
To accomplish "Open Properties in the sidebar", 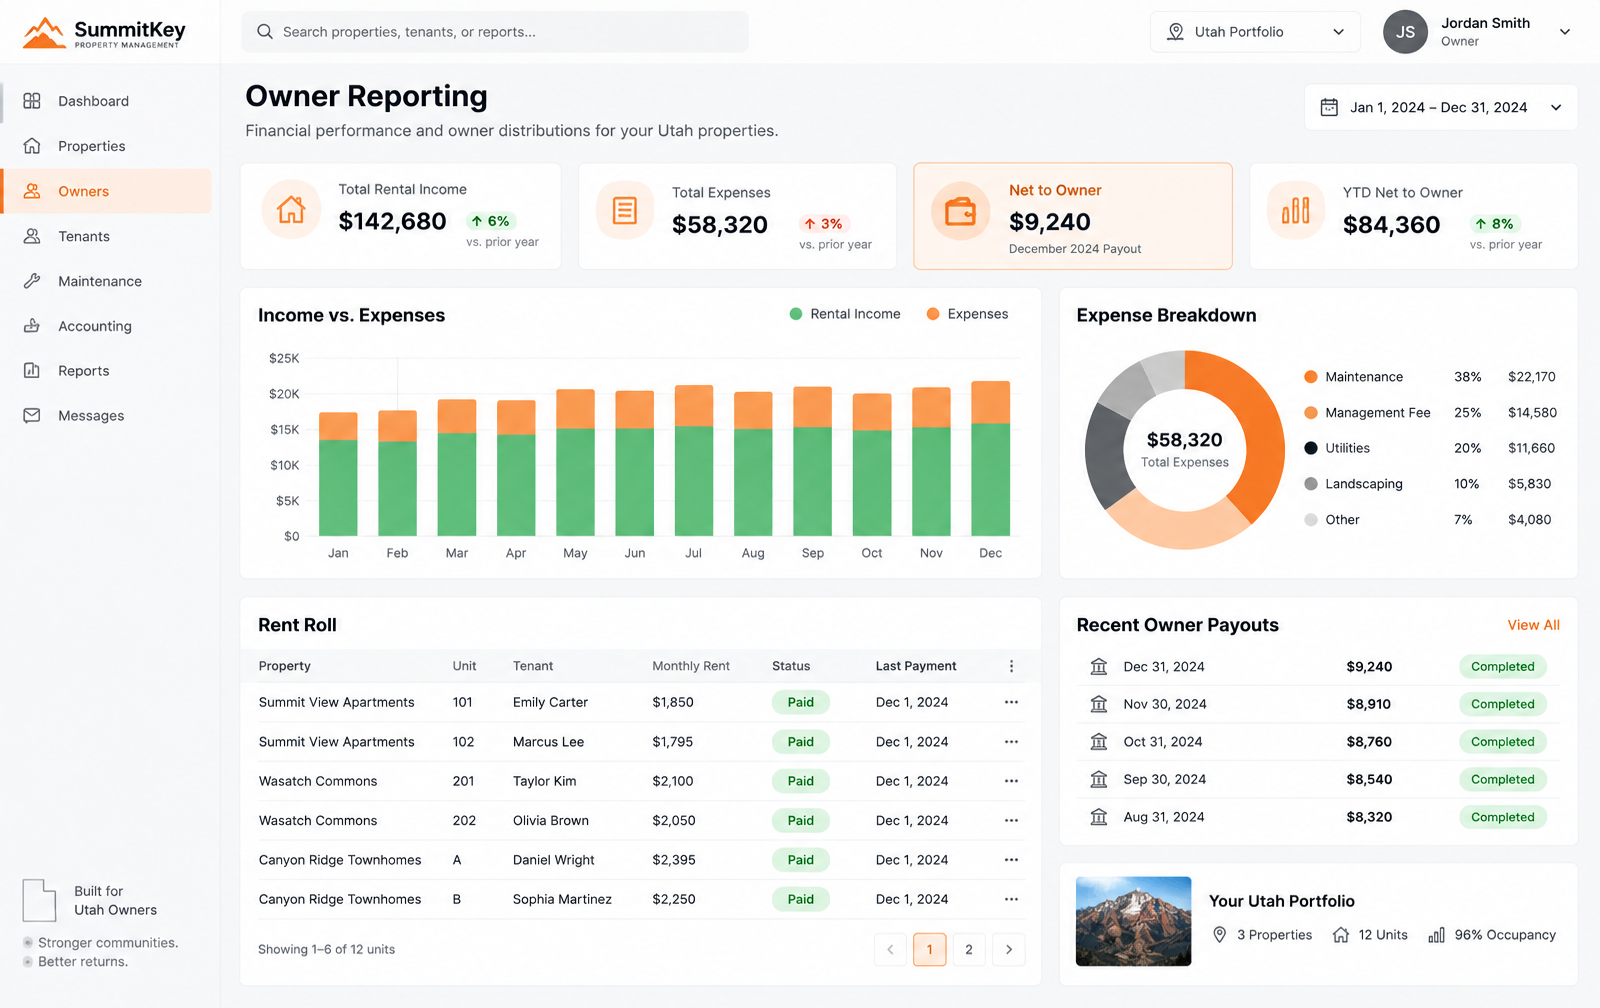I will (106, 146).
